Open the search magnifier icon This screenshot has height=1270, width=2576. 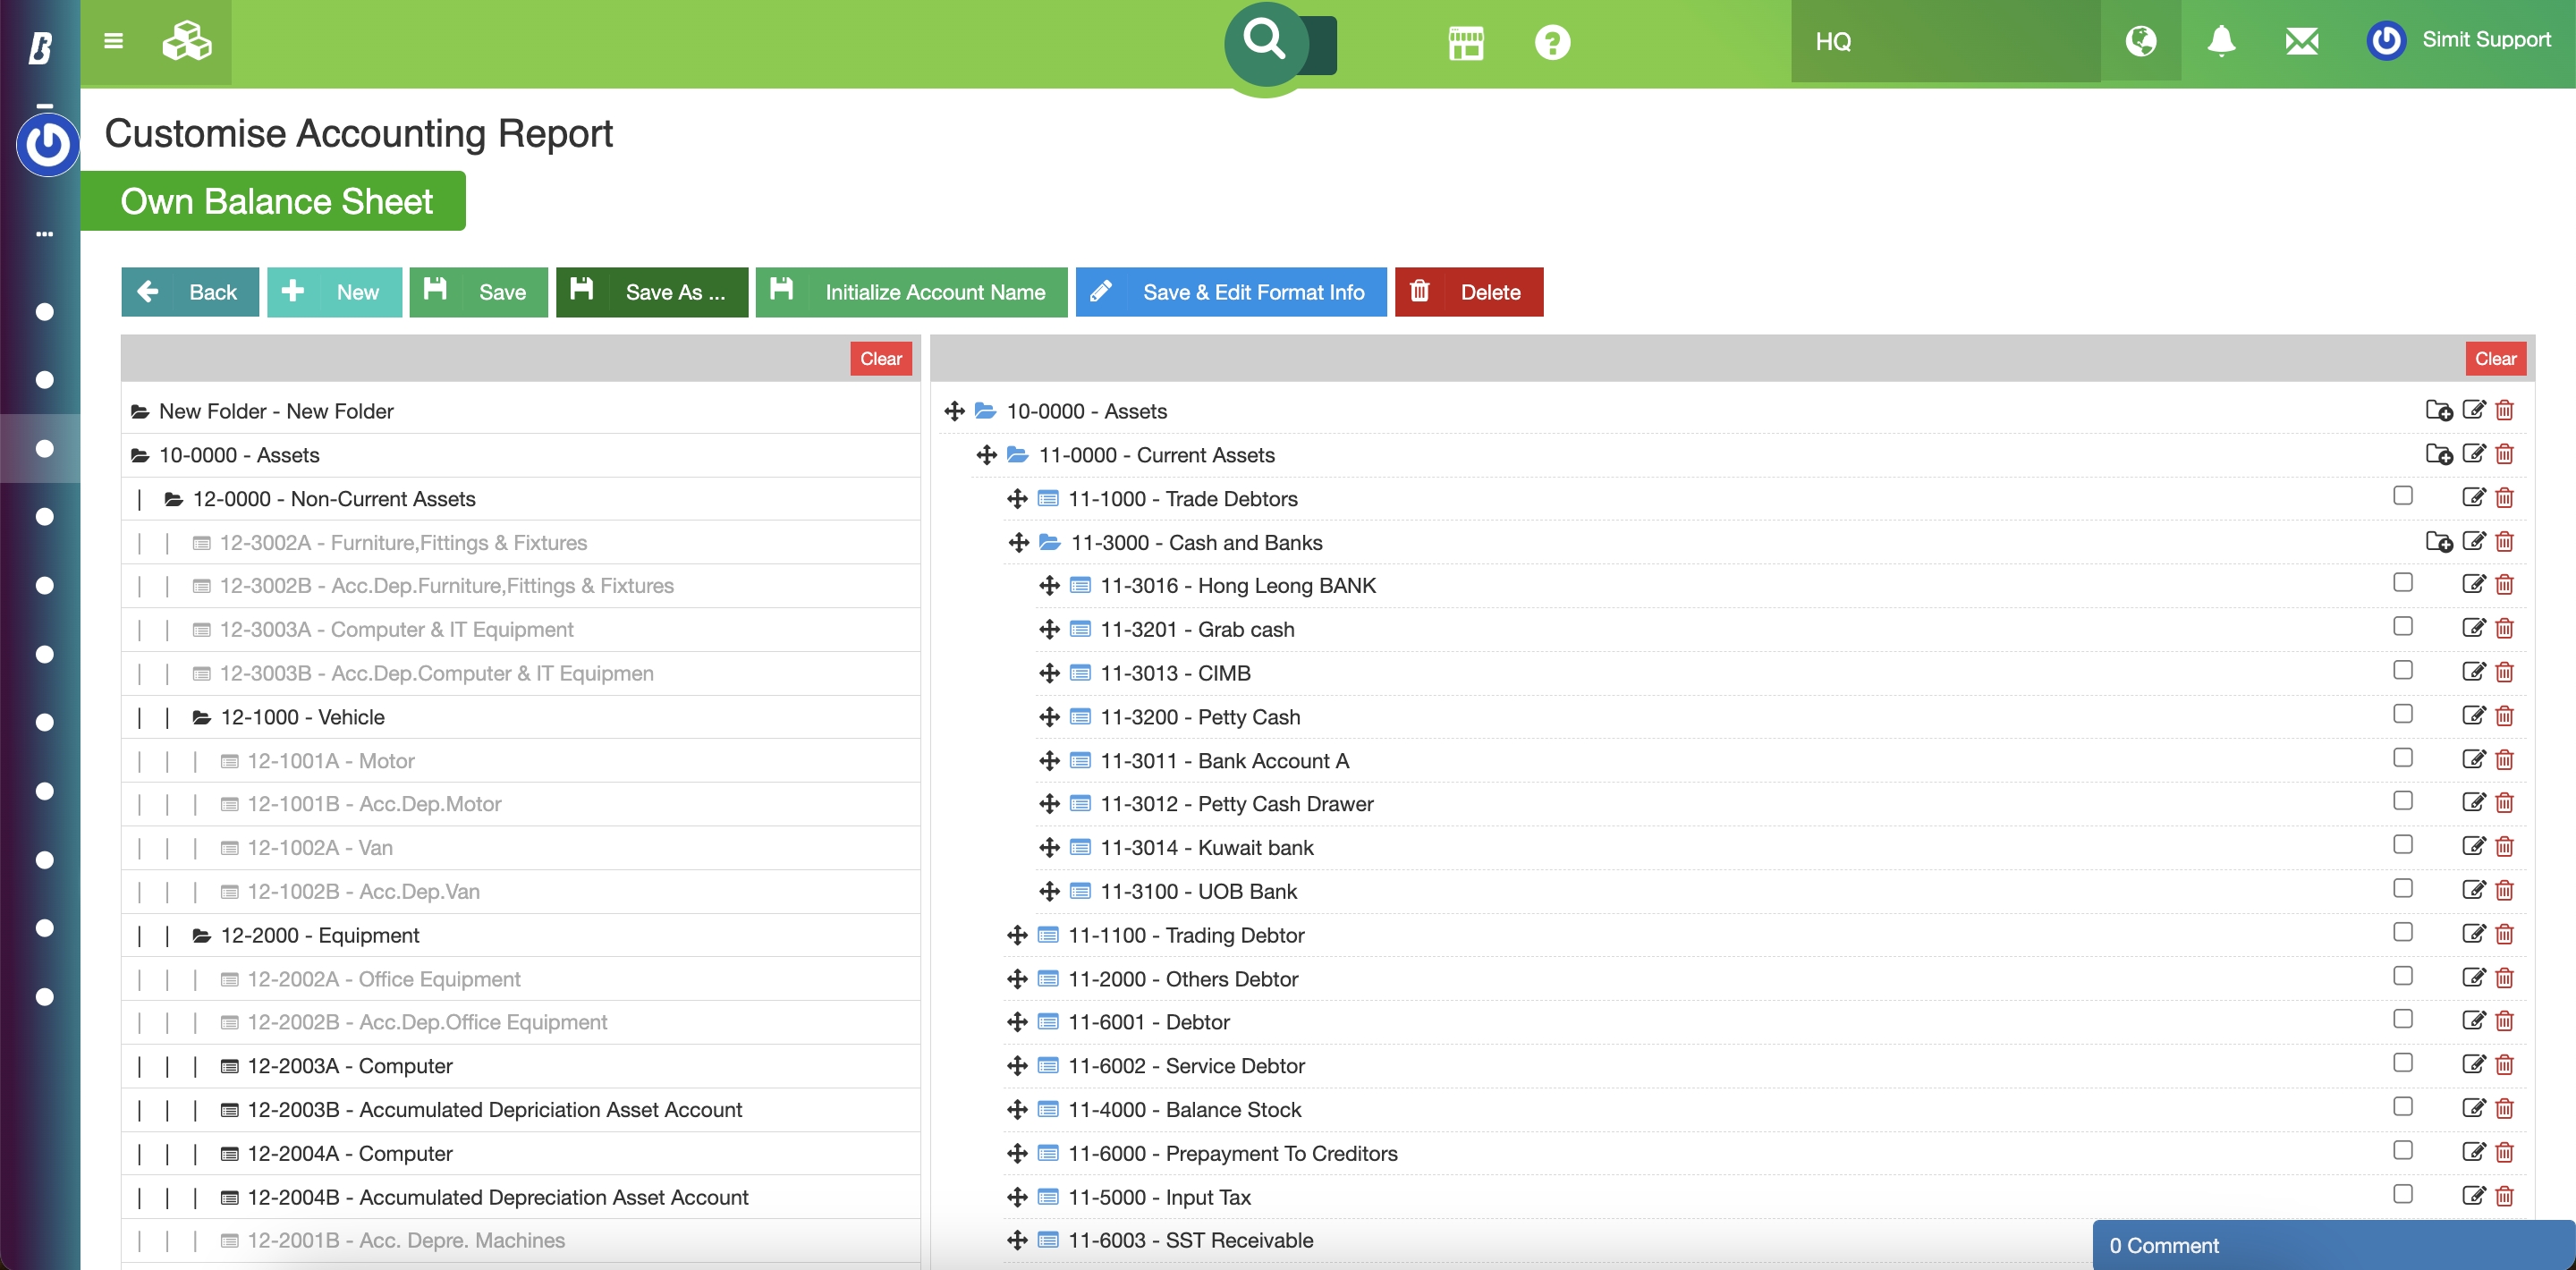coord(1265,42)
